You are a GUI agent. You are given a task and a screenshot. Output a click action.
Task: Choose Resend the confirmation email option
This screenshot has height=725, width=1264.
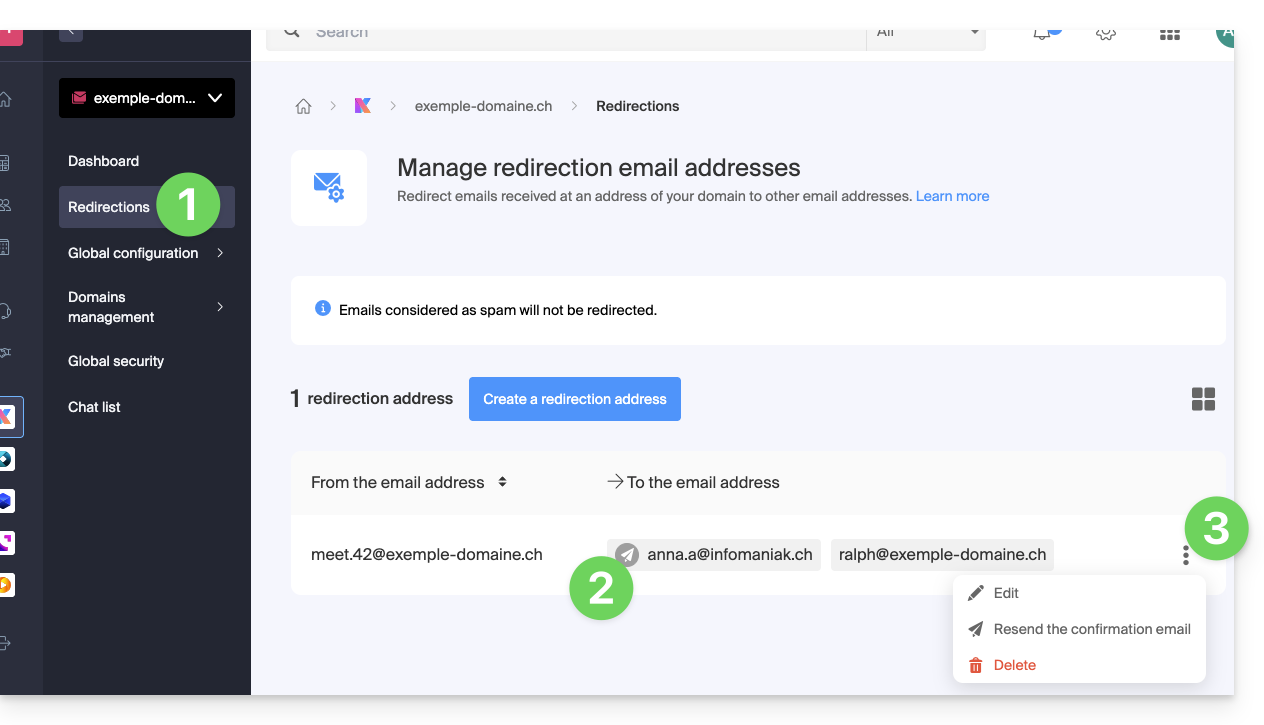coord(1091,629)
